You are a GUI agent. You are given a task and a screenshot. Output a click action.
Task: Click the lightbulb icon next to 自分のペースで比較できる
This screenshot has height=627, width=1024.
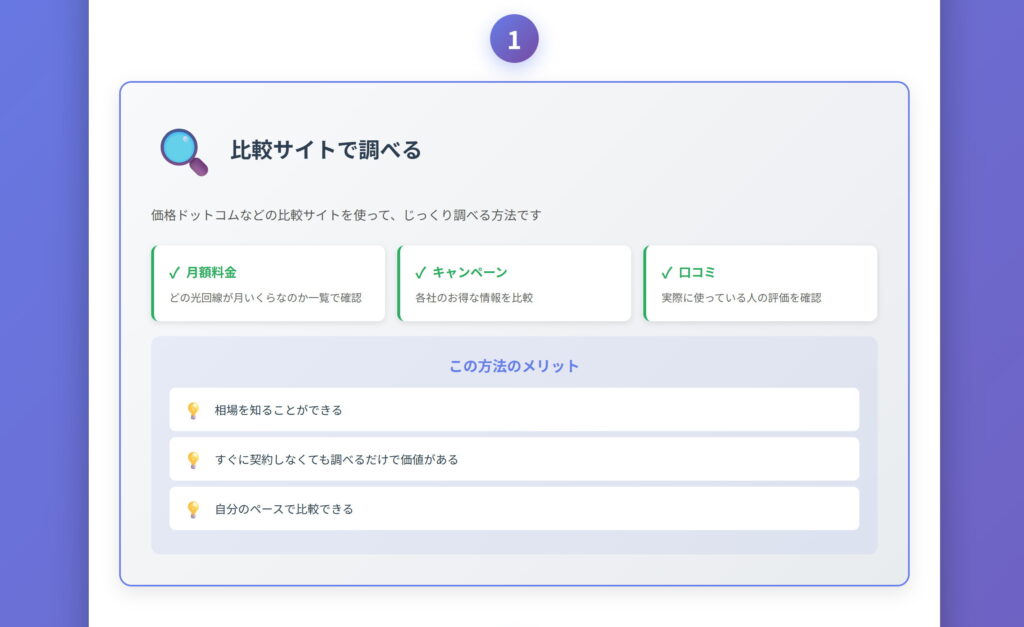pos(193,509)
